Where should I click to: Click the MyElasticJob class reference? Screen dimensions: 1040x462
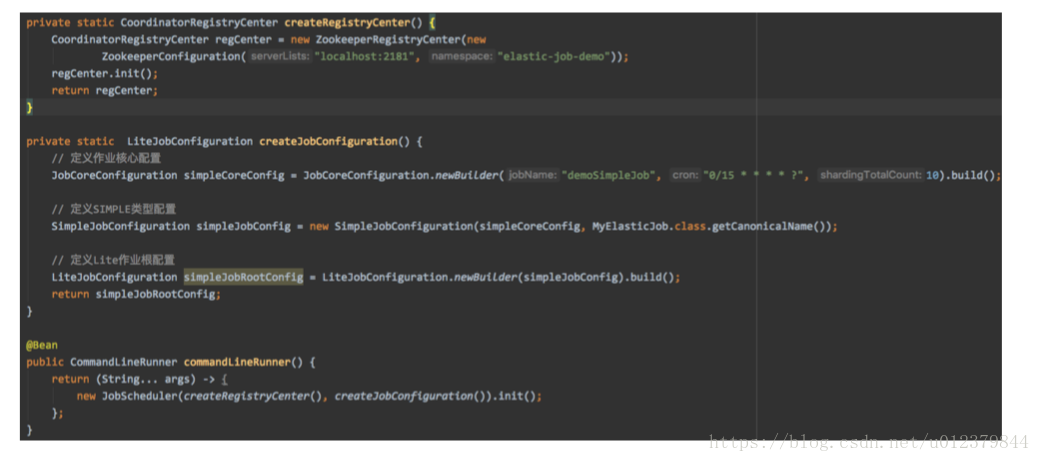click(x=629, y=227)
